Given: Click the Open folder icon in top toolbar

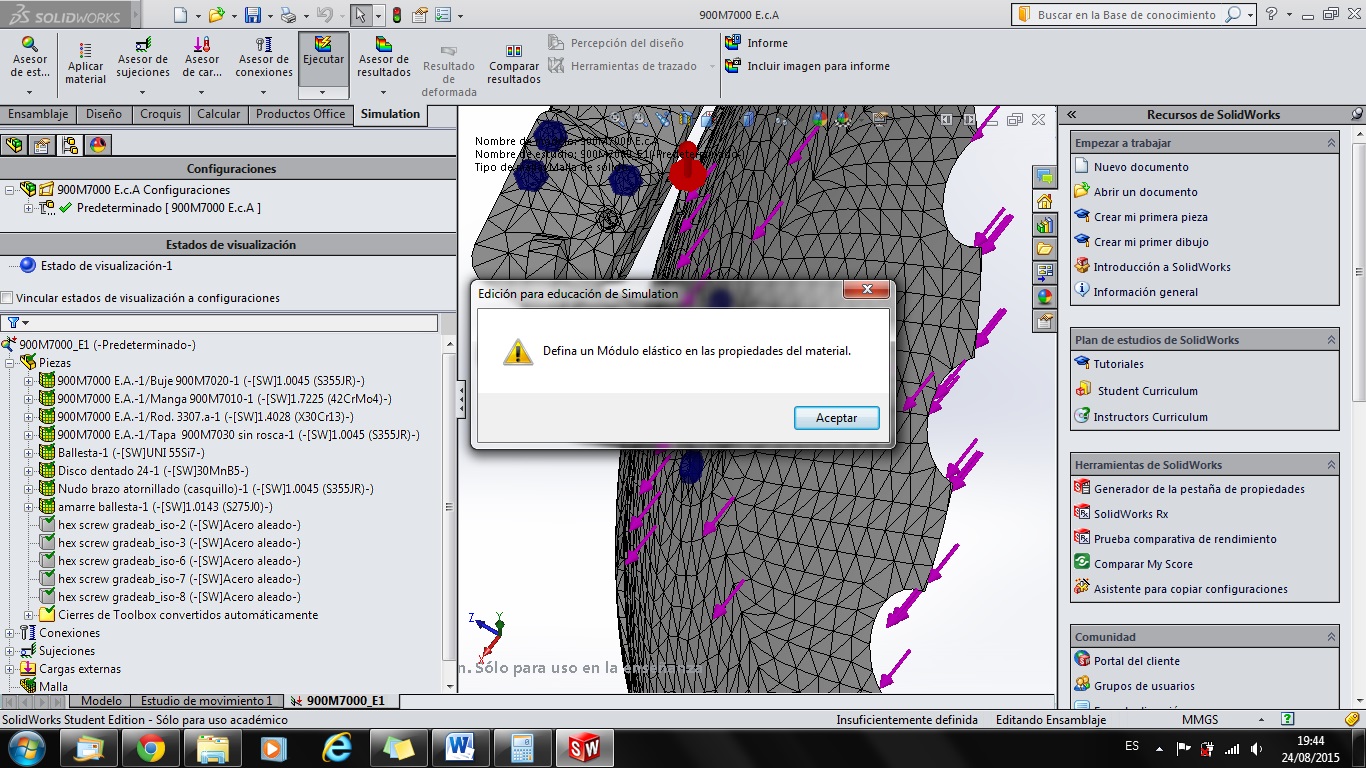Looking at the screenshot, I should (x=217, y=15).
